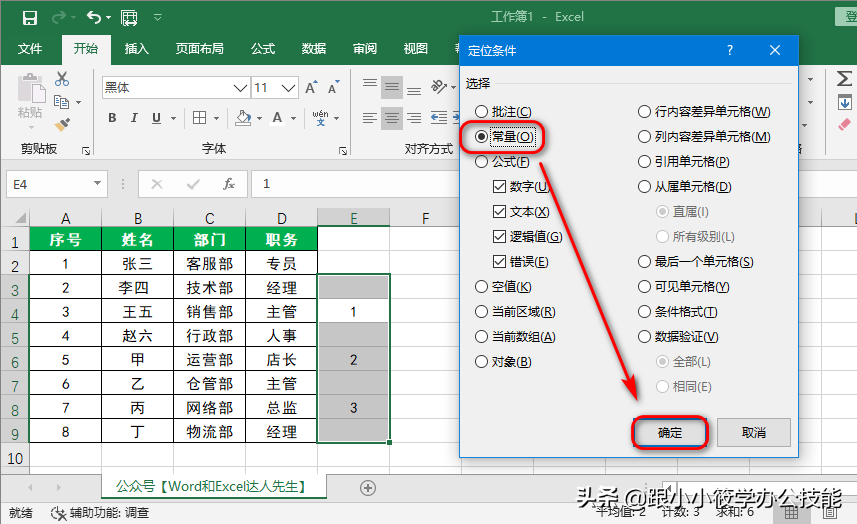Click the Redo arrow icon

[x=59, y=17]
